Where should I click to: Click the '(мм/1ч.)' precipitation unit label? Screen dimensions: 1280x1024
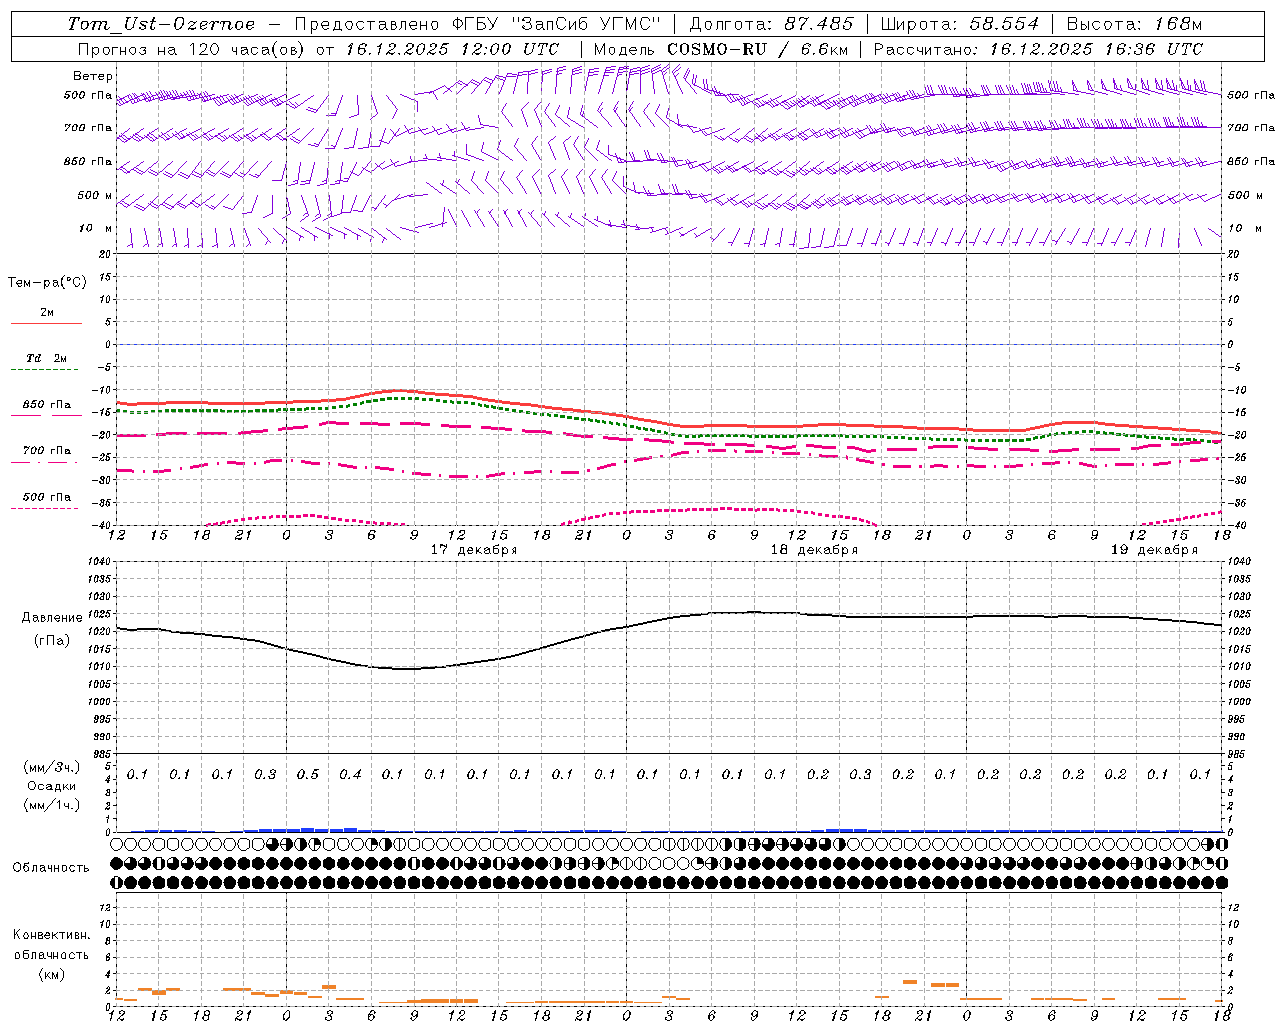pyautogui.click(x=52, y=805)
